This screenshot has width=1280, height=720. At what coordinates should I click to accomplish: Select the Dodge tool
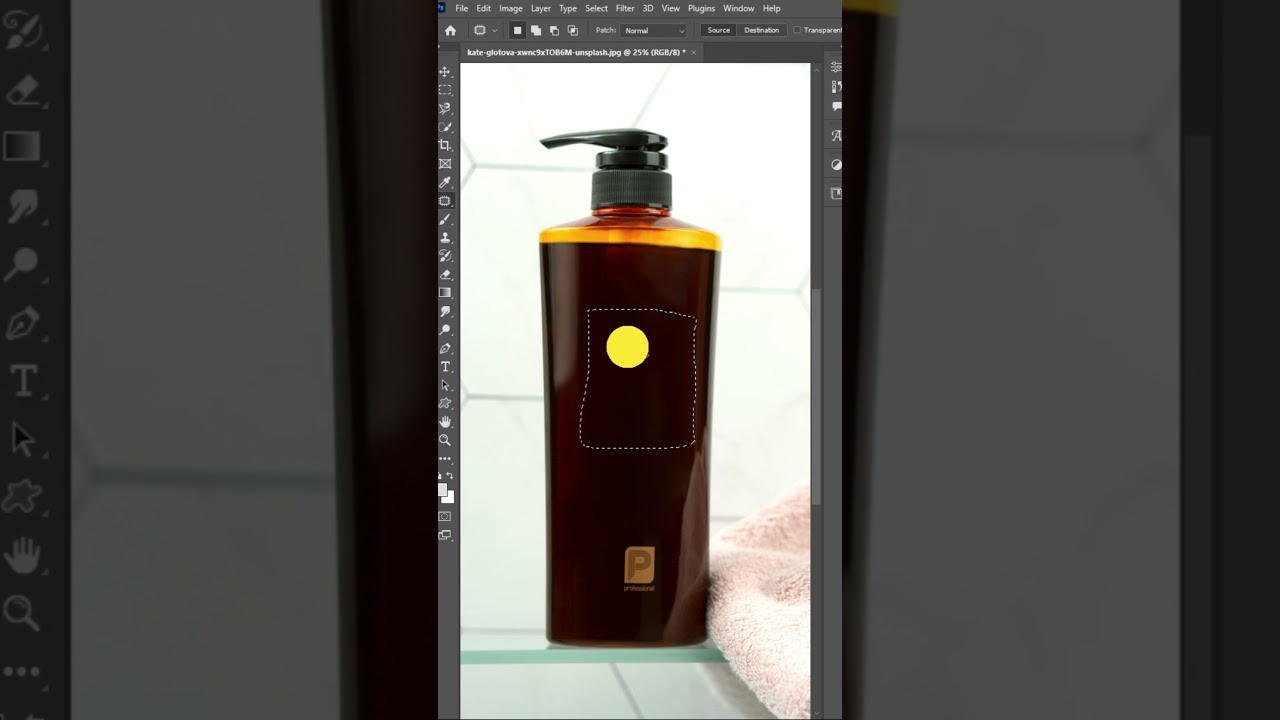point(445,330)
